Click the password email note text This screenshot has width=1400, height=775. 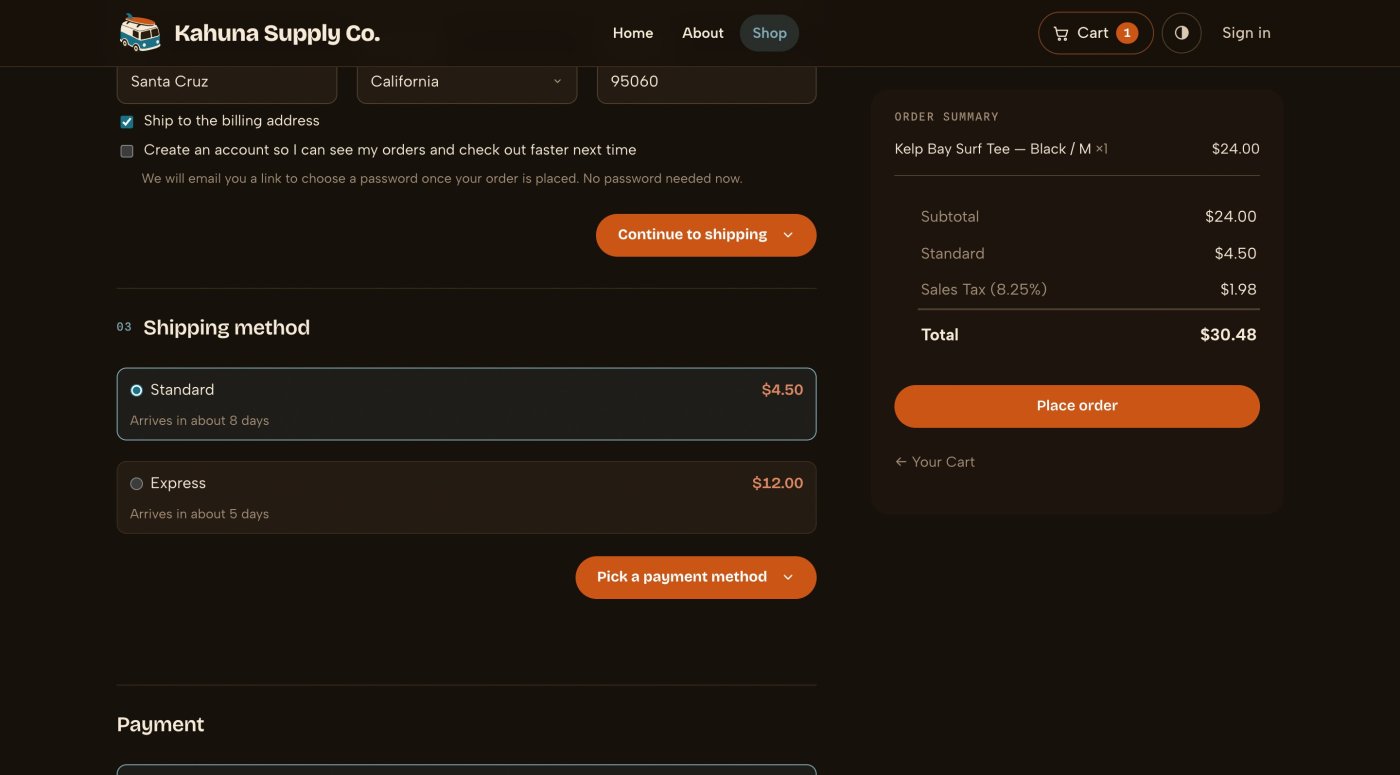click(442, 179)
